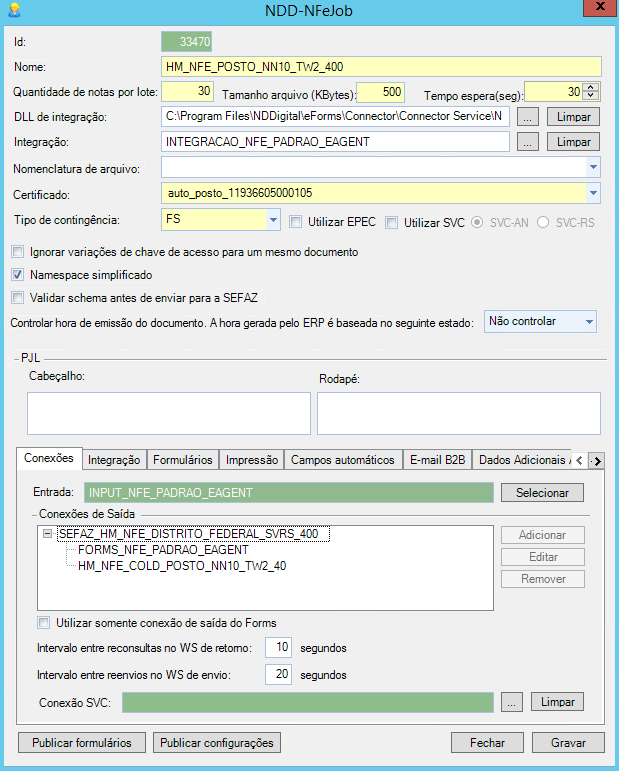Viewport: 619px width, 771px height.
Task: Click the user icon in the title bar
Action: [x=14, y=10]
